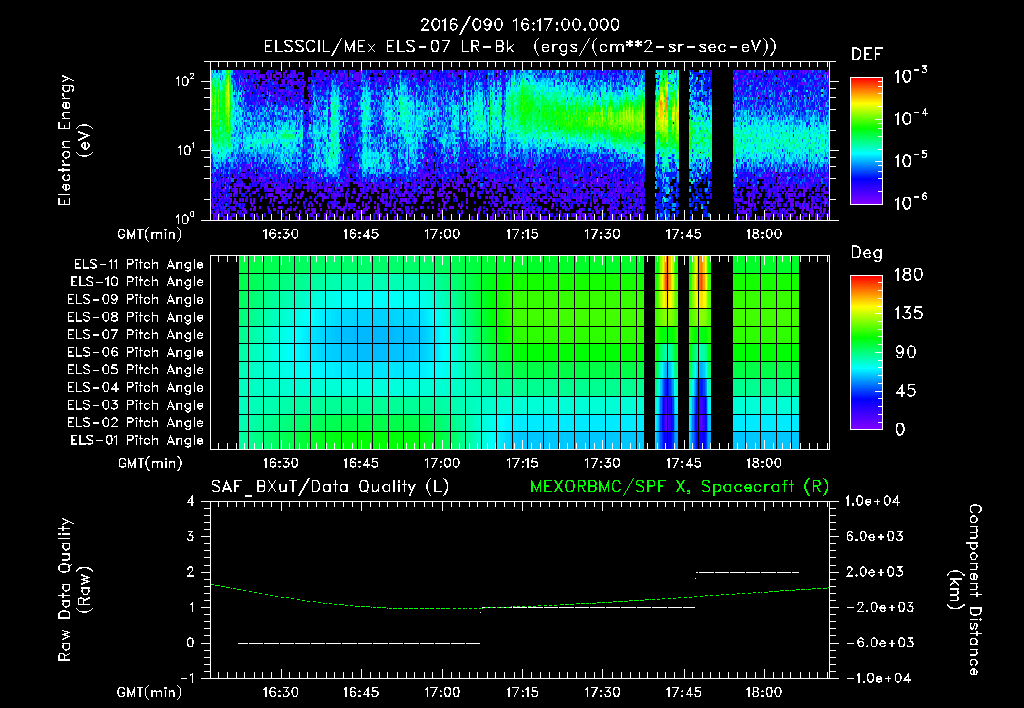Click the 16:30 tick label under spectrogram
The image size is (1024, 708).
[x=281, y=234]
